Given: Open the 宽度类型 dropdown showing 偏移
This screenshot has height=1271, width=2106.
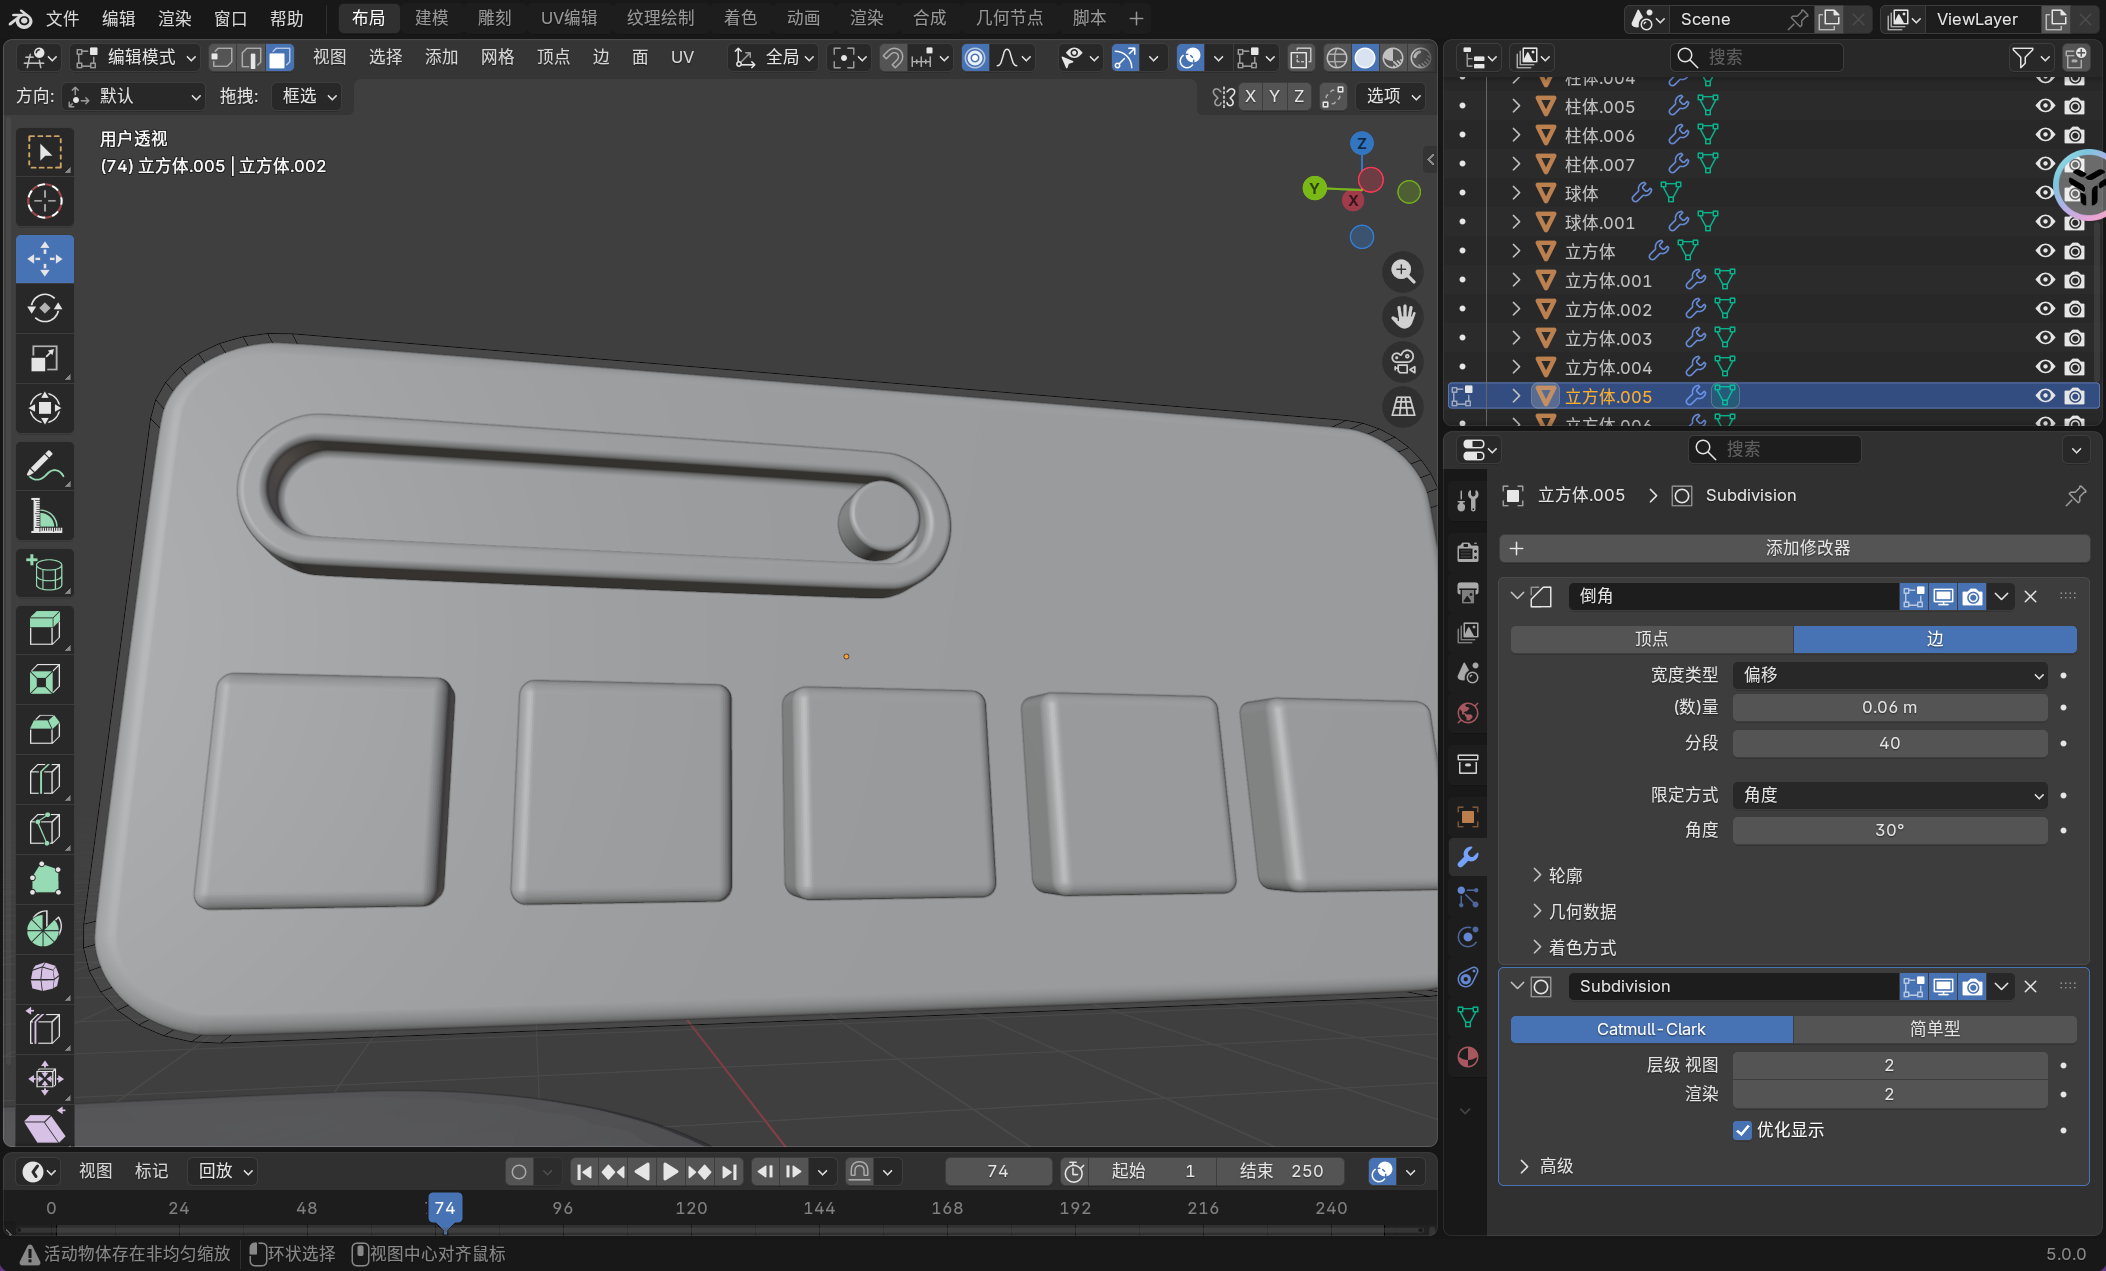Looking at the screenshot, I should click(x=1889, y=675).
